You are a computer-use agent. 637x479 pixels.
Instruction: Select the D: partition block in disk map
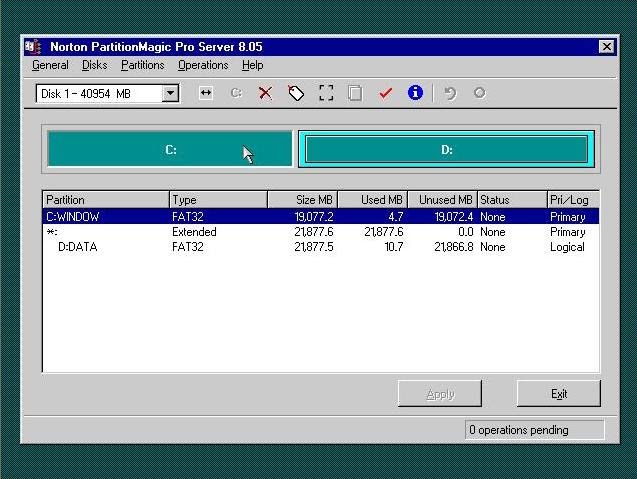tap(446, 149)
